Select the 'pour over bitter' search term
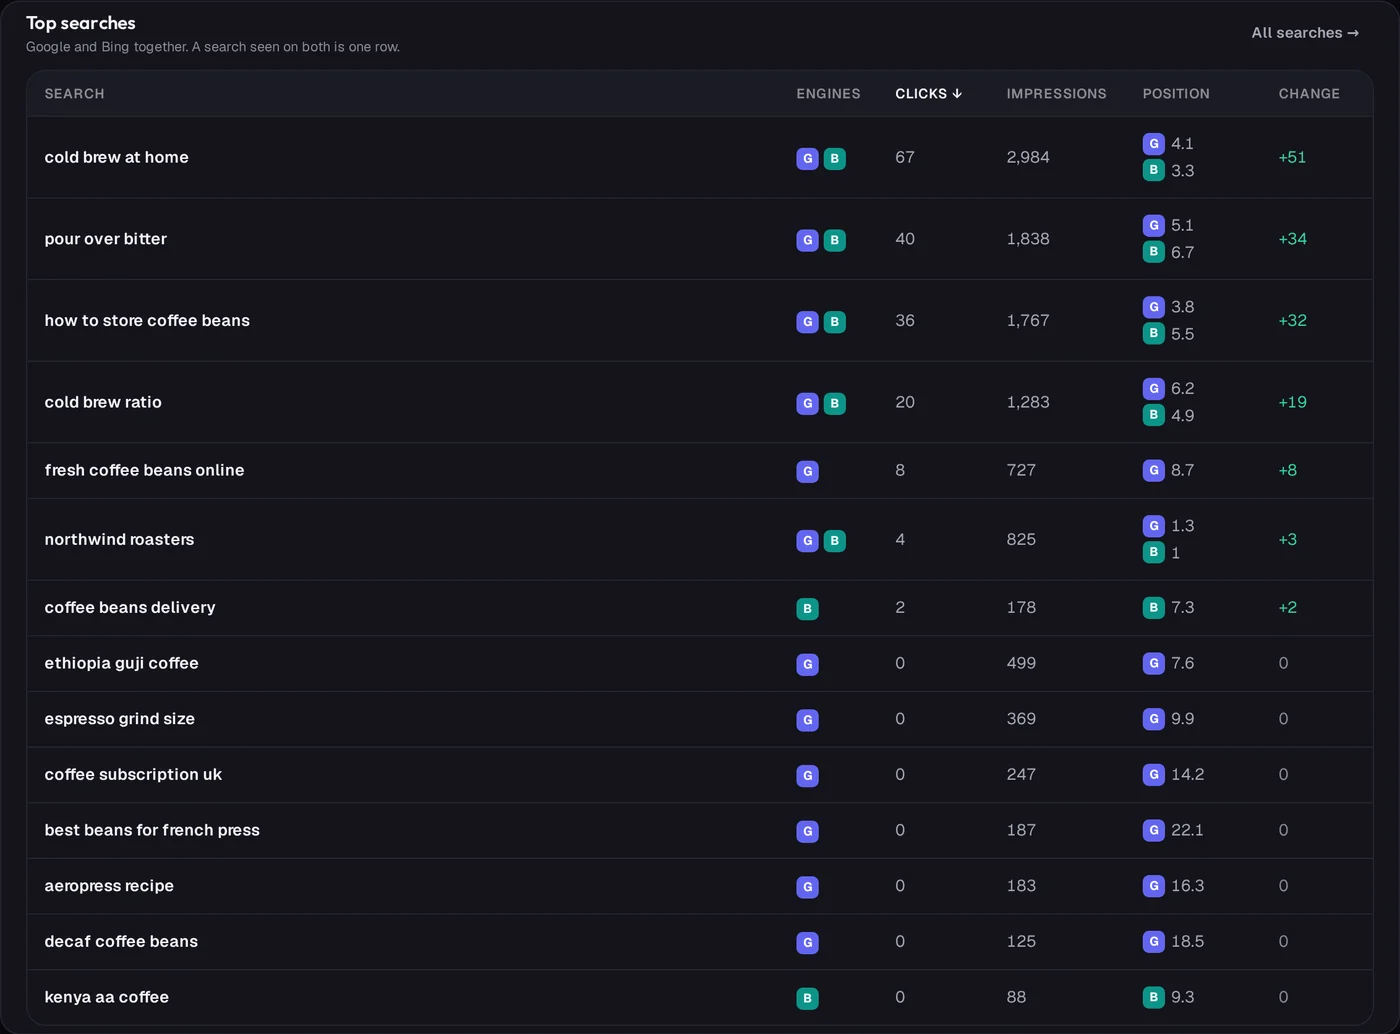The width and height of the screenshot is (1400, 1034). pyautogui.click(x=105, y=239)
